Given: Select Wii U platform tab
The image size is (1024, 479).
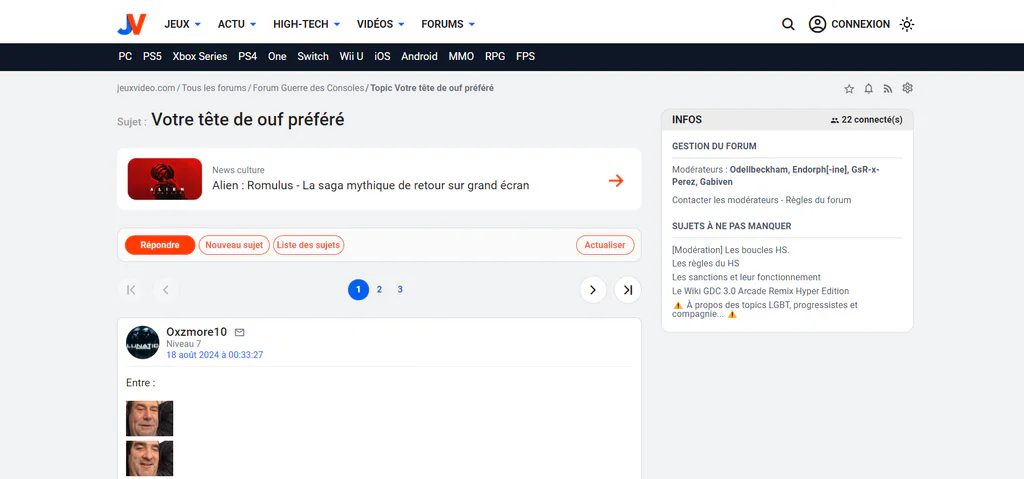Looking at the screenshot, I should pos(351,57).
